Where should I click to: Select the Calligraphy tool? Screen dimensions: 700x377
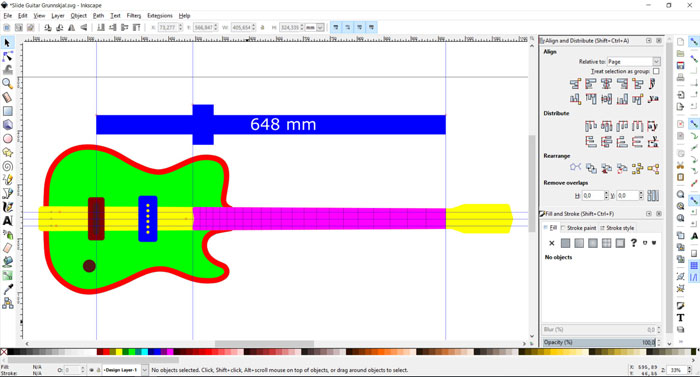(7, 207)
